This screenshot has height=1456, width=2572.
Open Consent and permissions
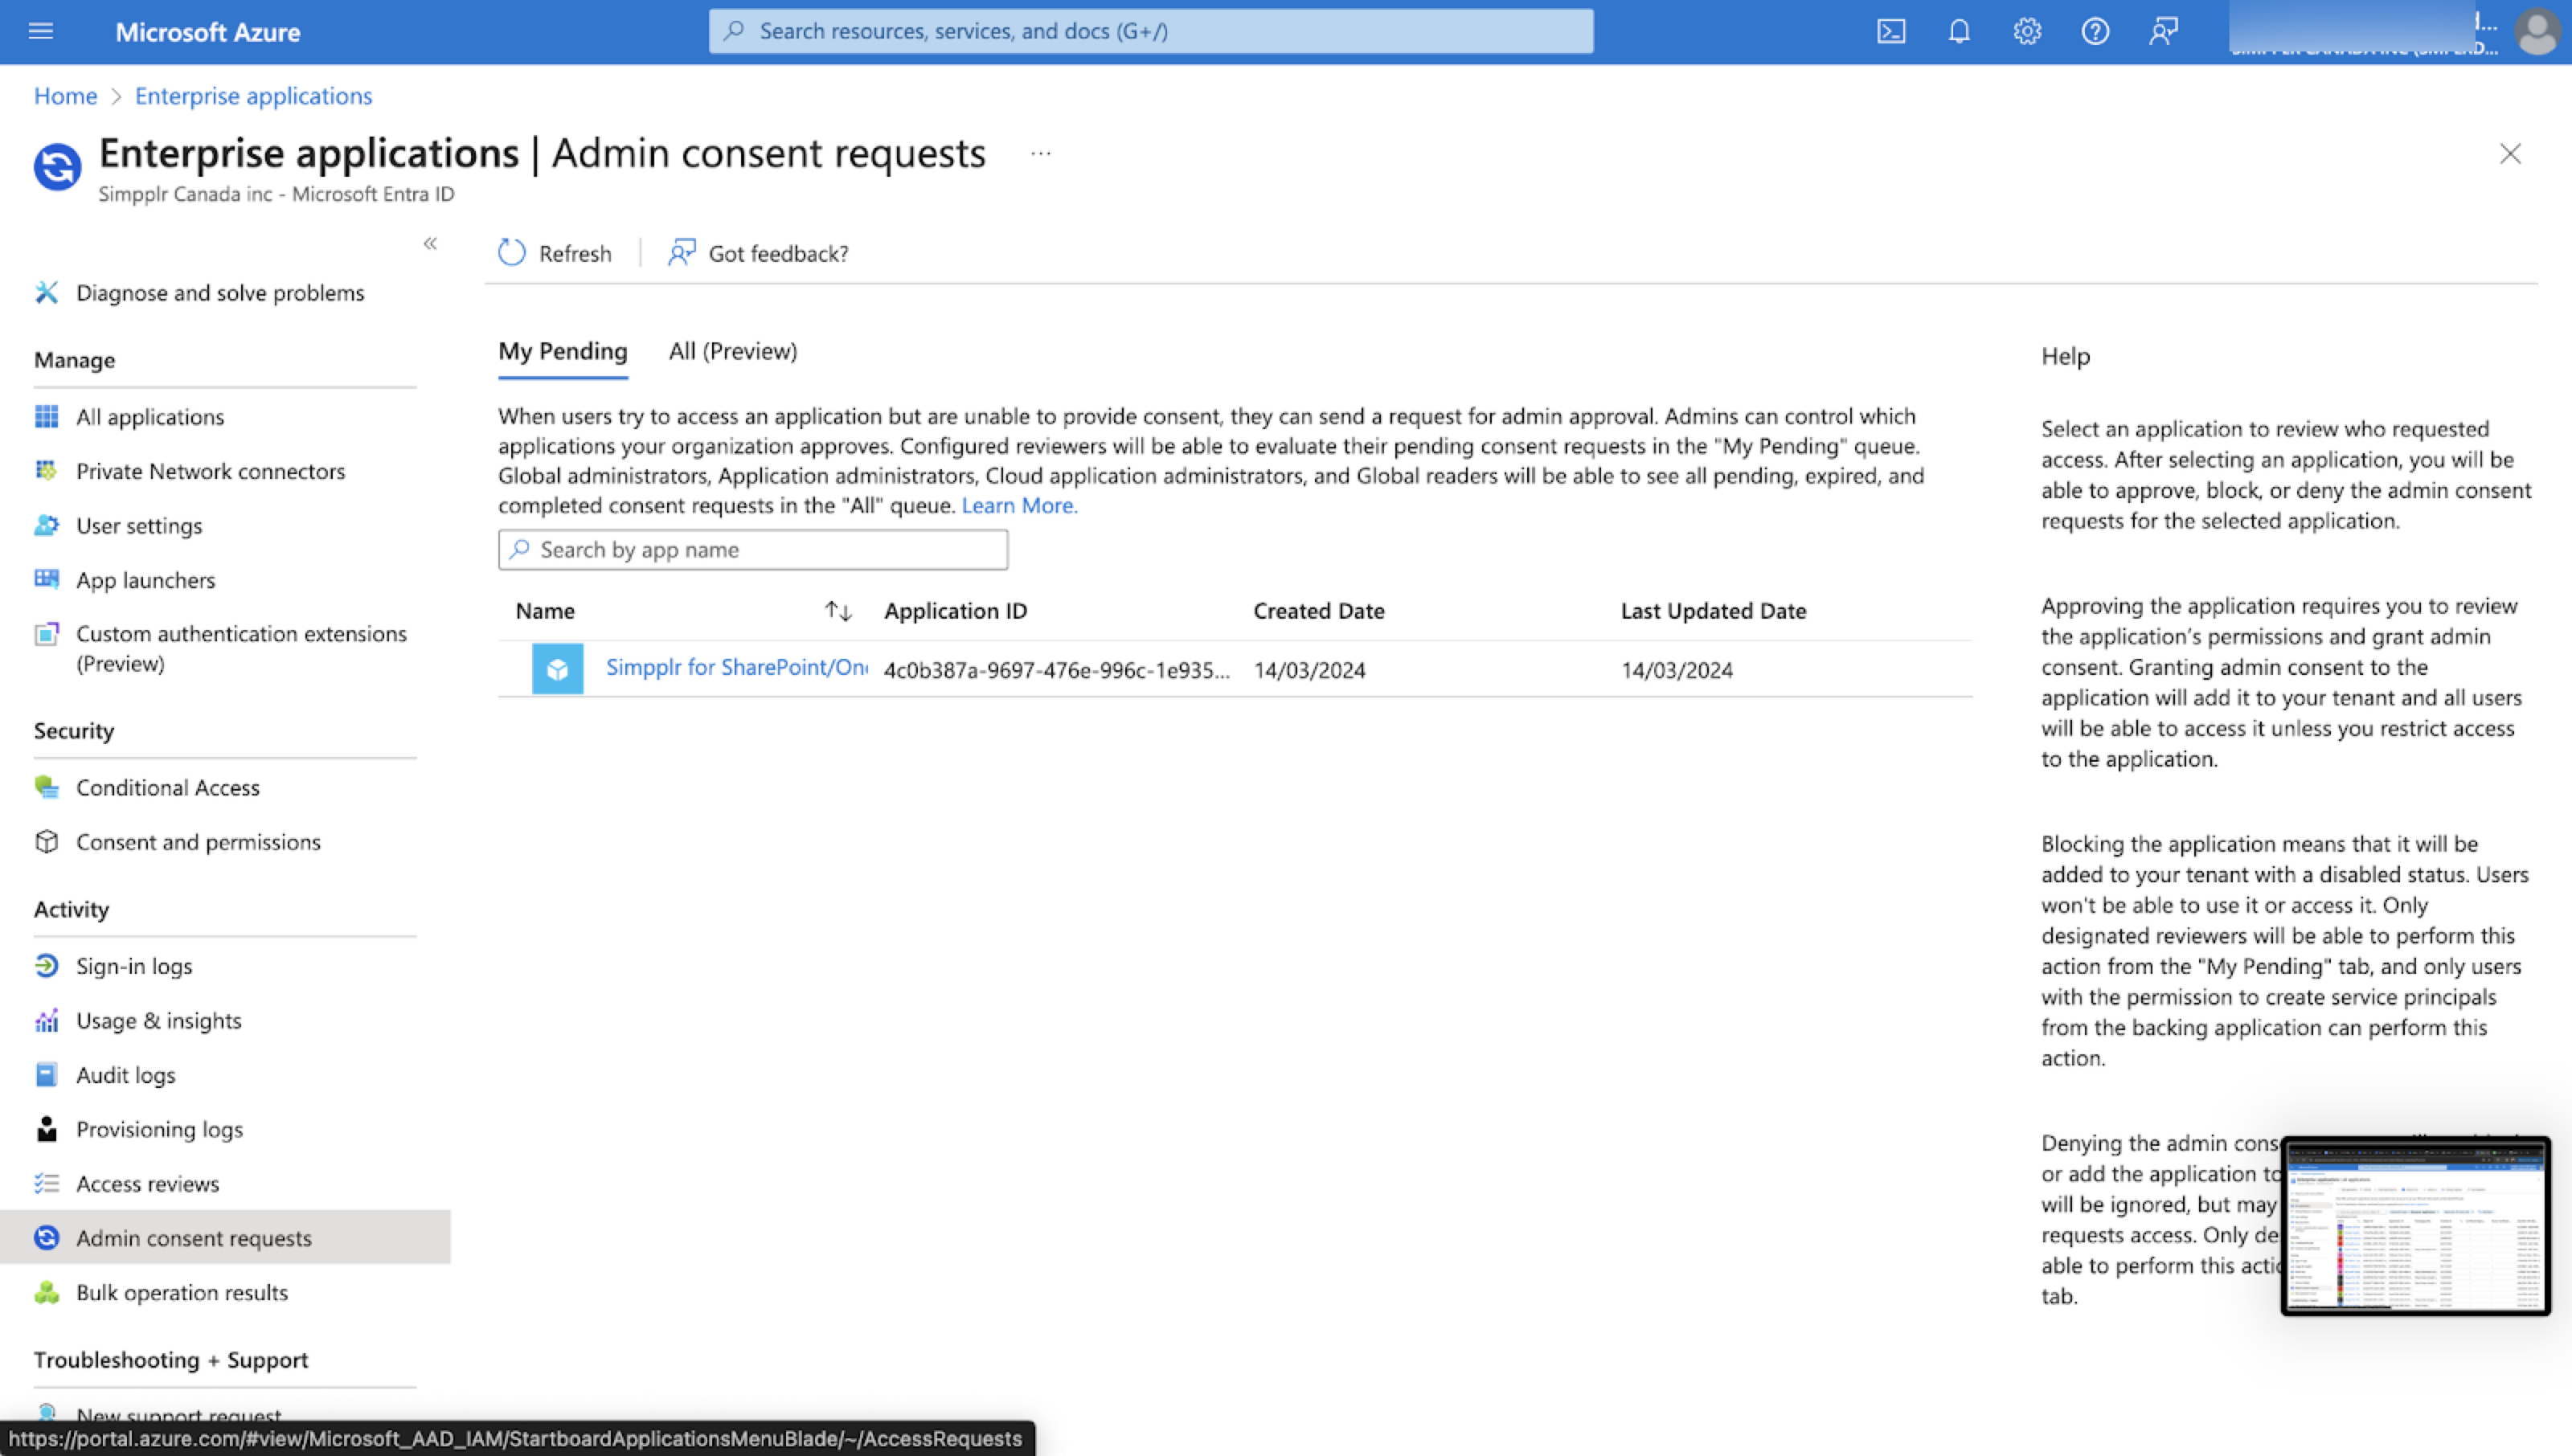(198, 842)
